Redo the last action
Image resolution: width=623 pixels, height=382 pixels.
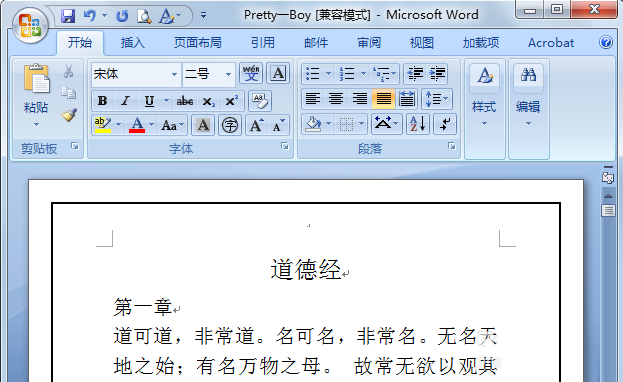pos(122,16)
